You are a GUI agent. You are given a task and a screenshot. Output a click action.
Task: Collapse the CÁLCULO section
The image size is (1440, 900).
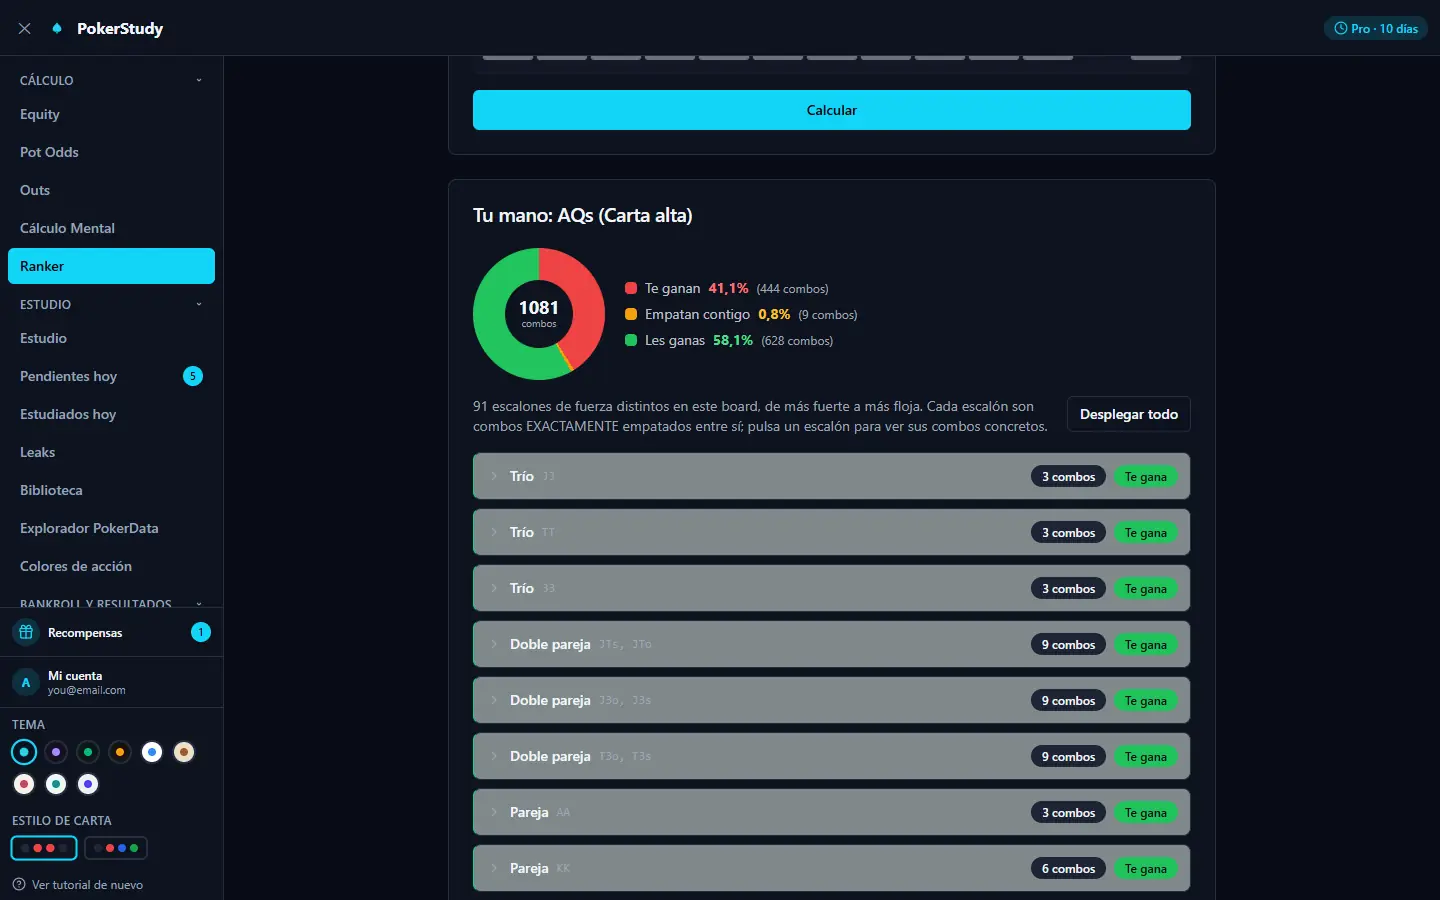111,80
